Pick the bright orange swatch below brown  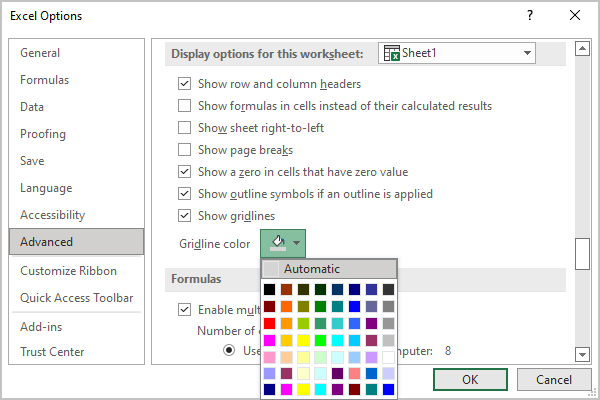[286, 306]
